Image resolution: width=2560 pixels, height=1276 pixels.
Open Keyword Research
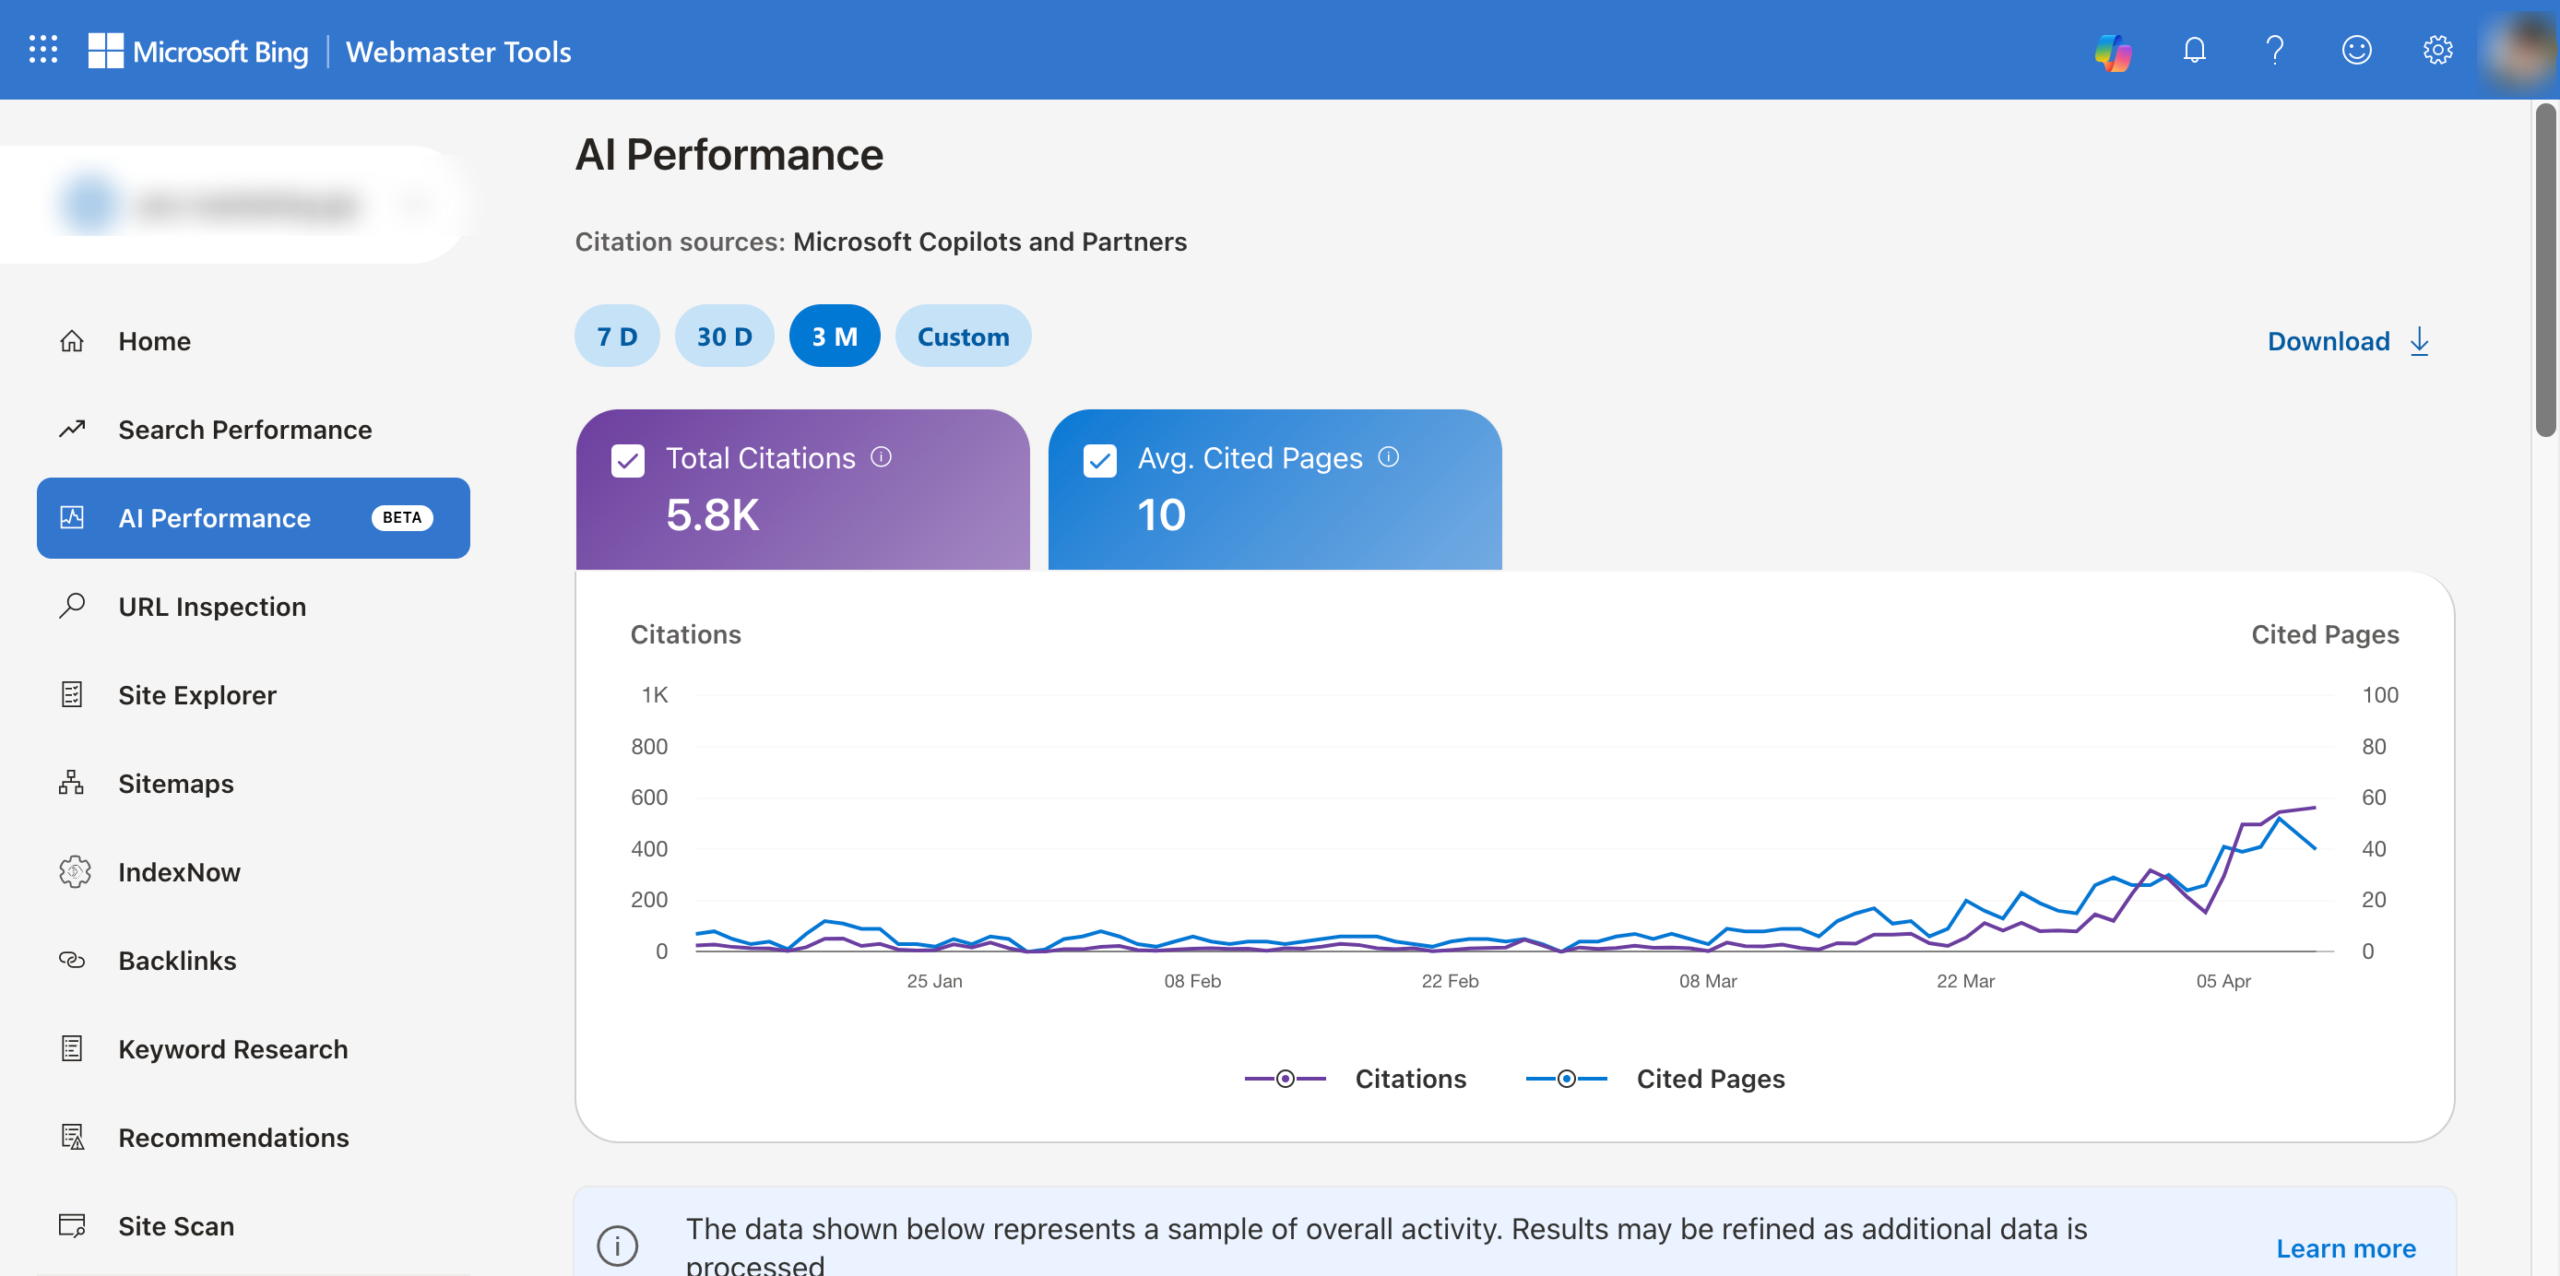click(233, 1049)
